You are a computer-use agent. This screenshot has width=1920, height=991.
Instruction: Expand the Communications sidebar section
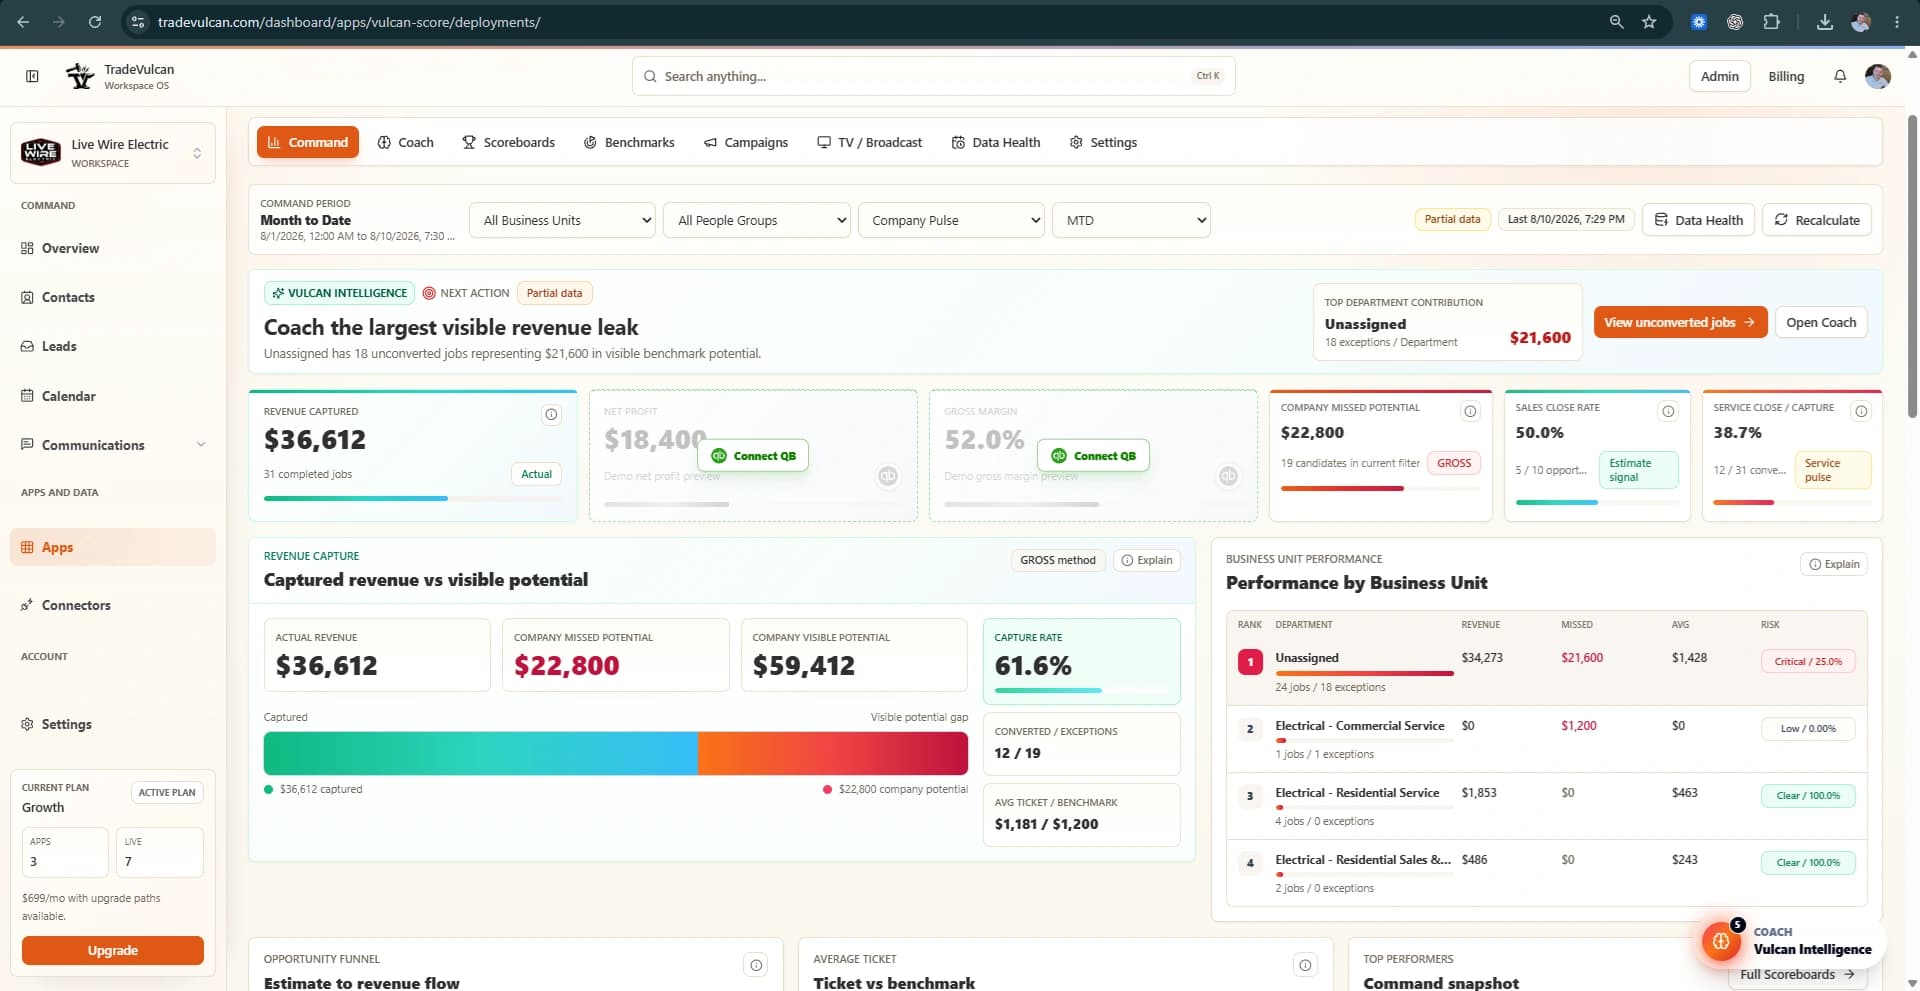pyautogui.click(x=113, y=445)
